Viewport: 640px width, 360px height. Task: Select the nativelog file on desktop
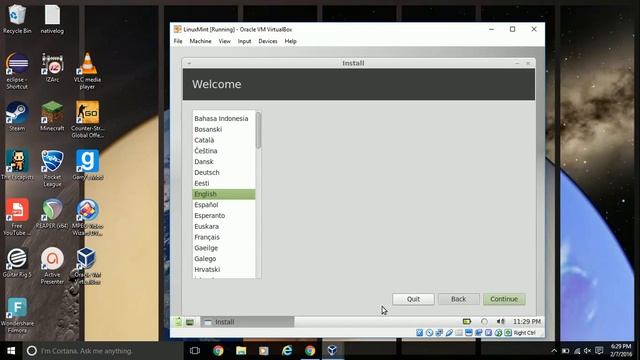pos(52,19)
